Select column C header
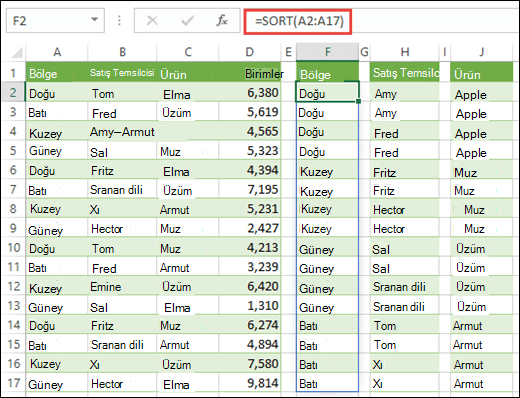Screen dimensions: 520x398 188,52
